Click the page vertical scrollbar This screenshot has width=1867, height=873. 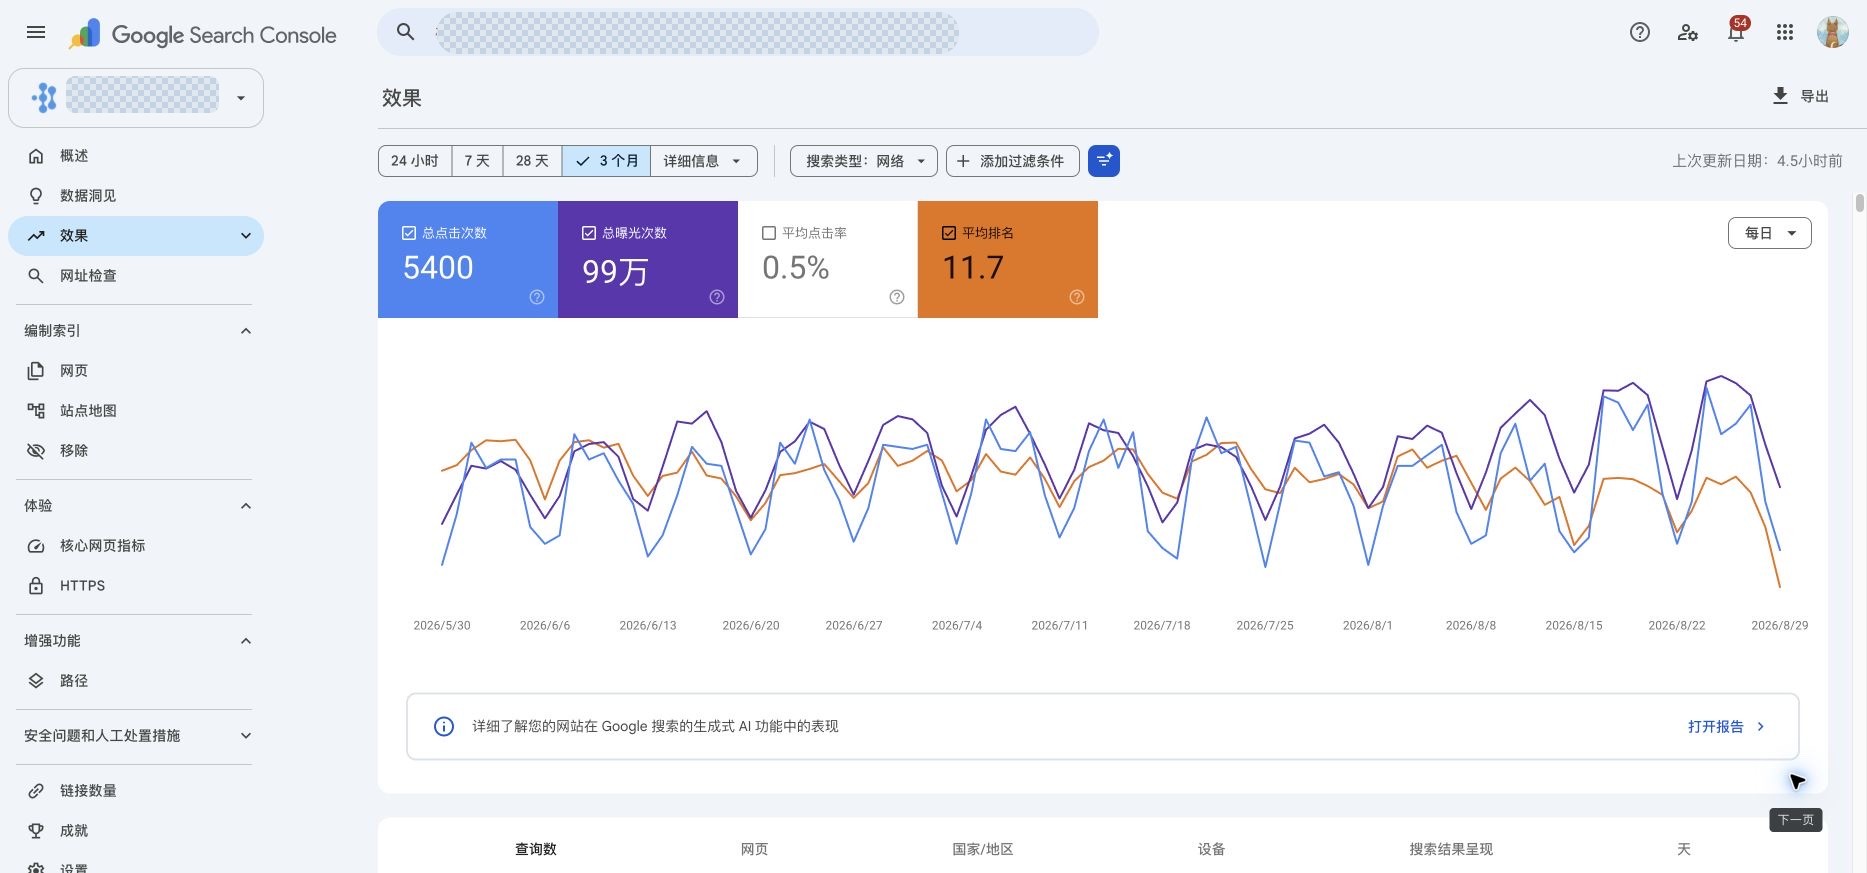coord(1860,203)
